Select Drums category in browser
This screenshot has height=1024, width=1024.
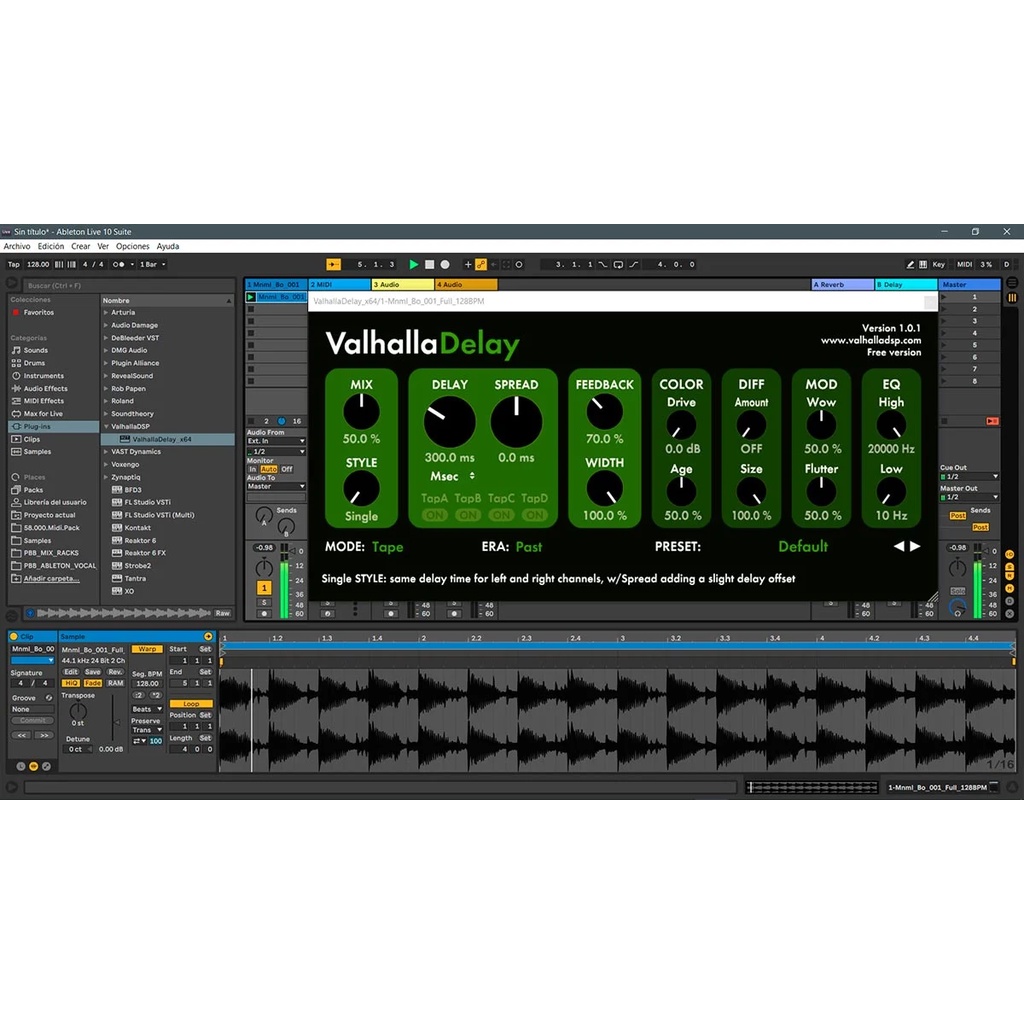(x=34, y=363)
